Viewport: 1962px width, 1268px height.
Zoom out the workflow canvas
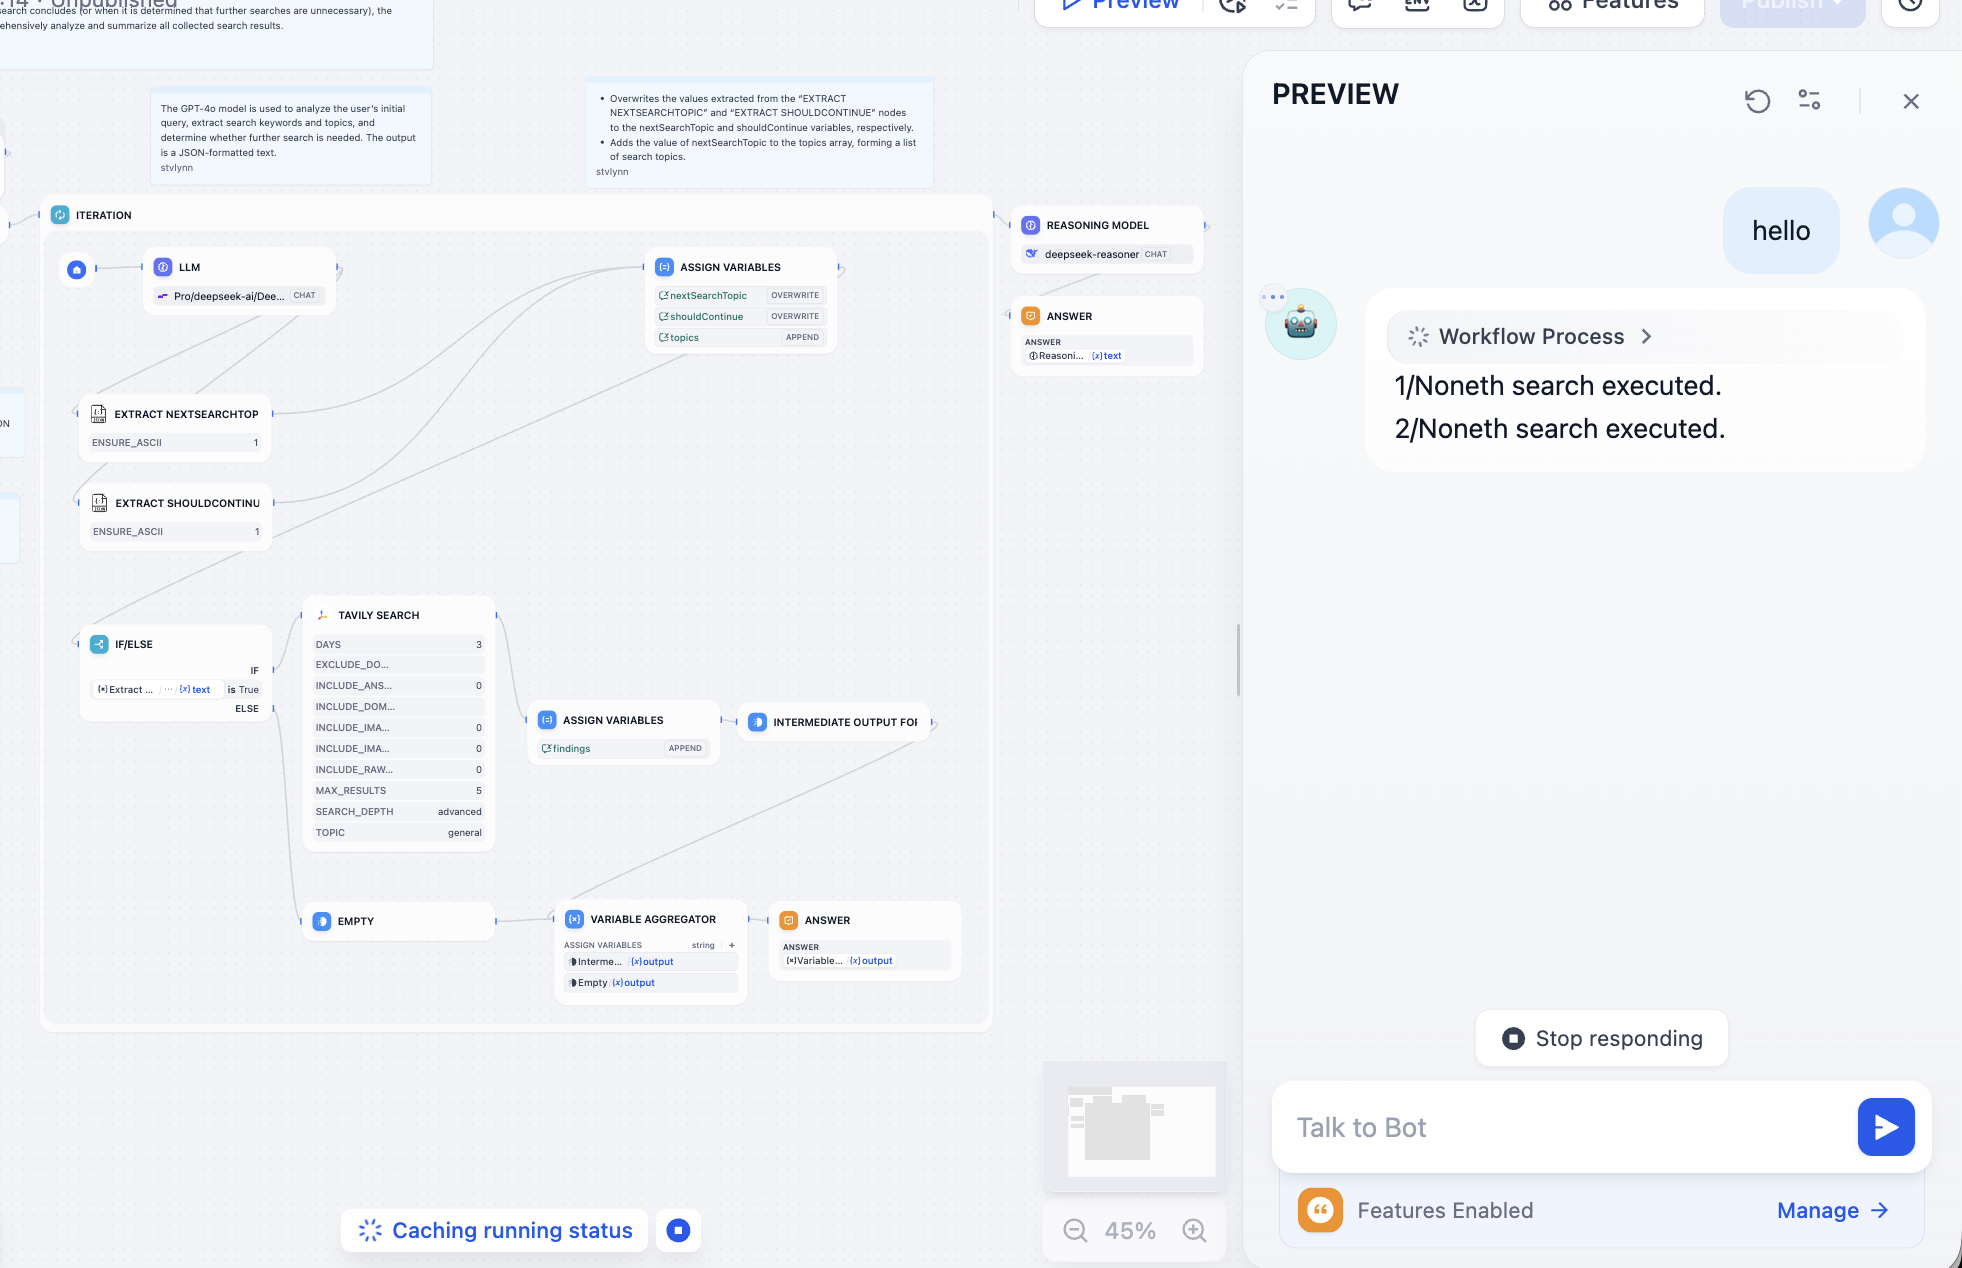(x=1075, y=1230)
